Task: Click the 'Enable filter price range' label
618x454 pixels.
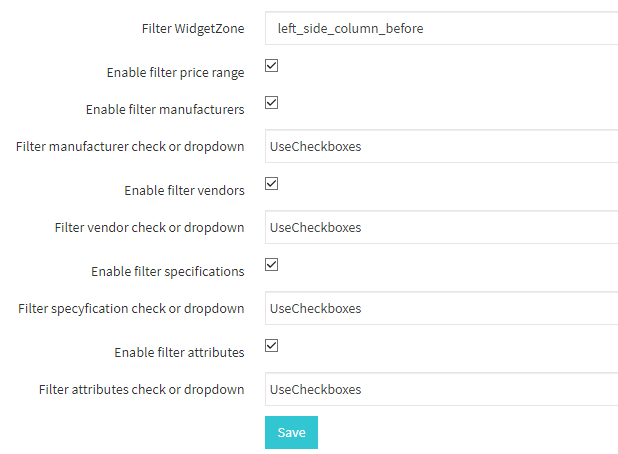Action: (x=175, y=73)
